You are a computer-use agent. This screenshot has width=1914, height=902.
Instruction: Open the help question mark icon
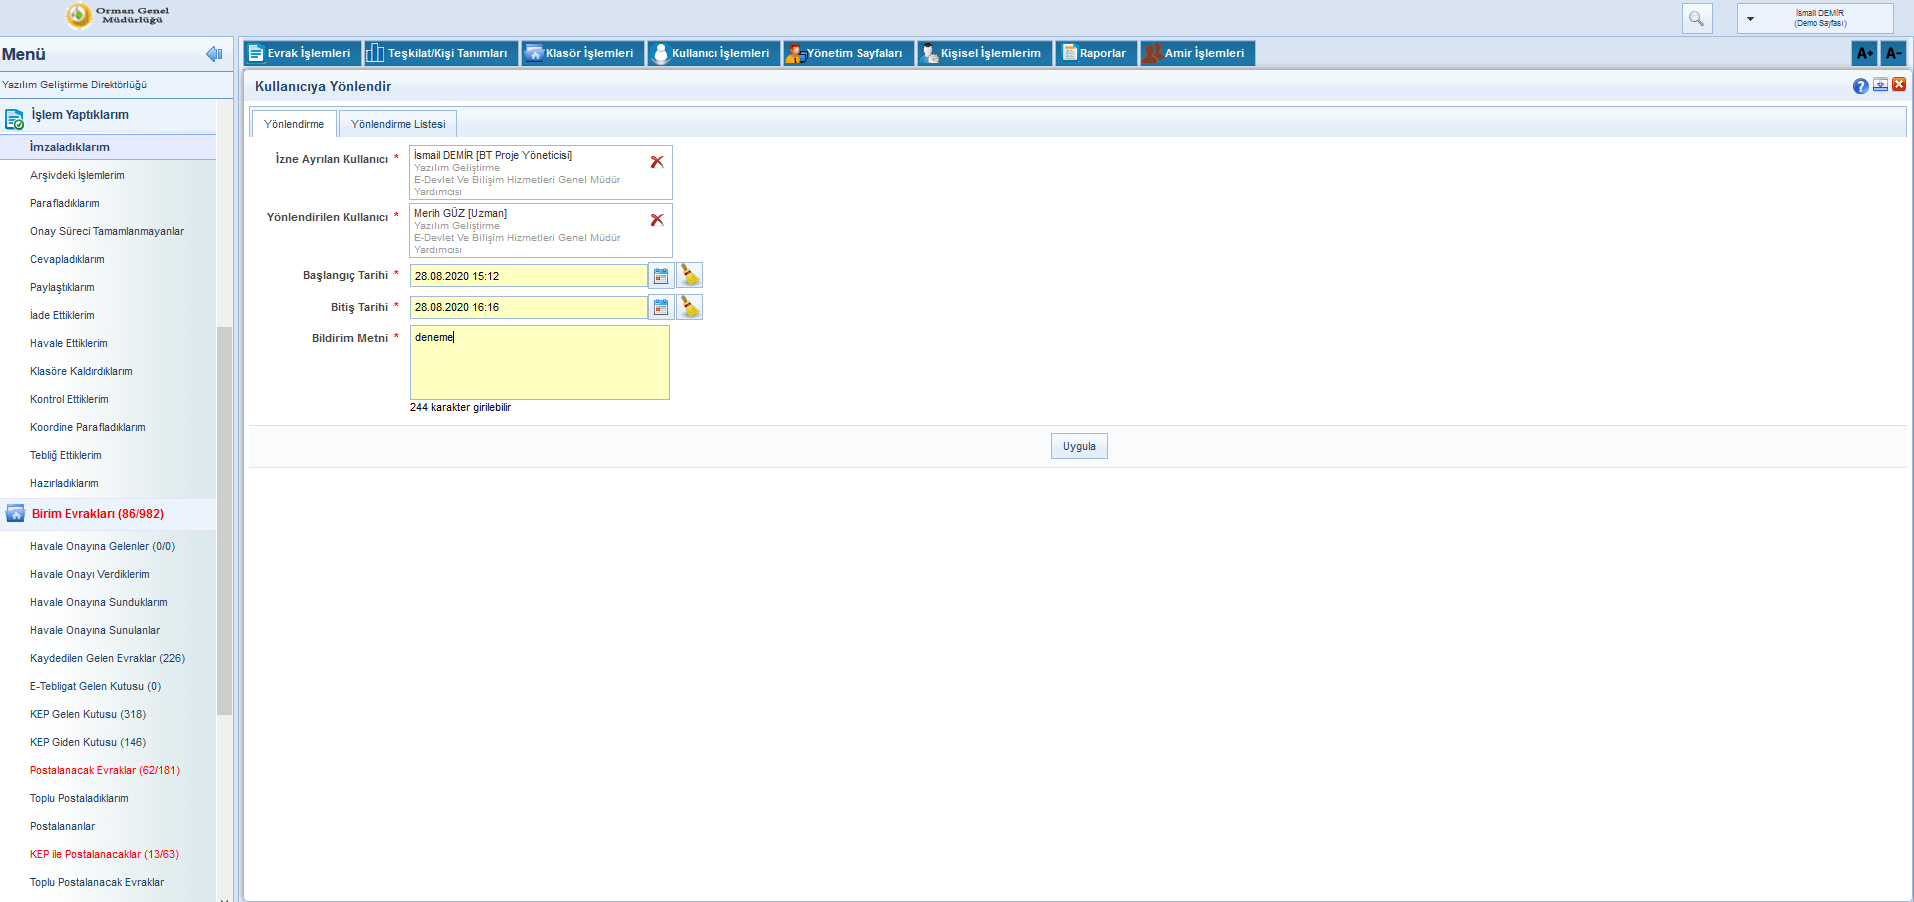point(1860,86)
